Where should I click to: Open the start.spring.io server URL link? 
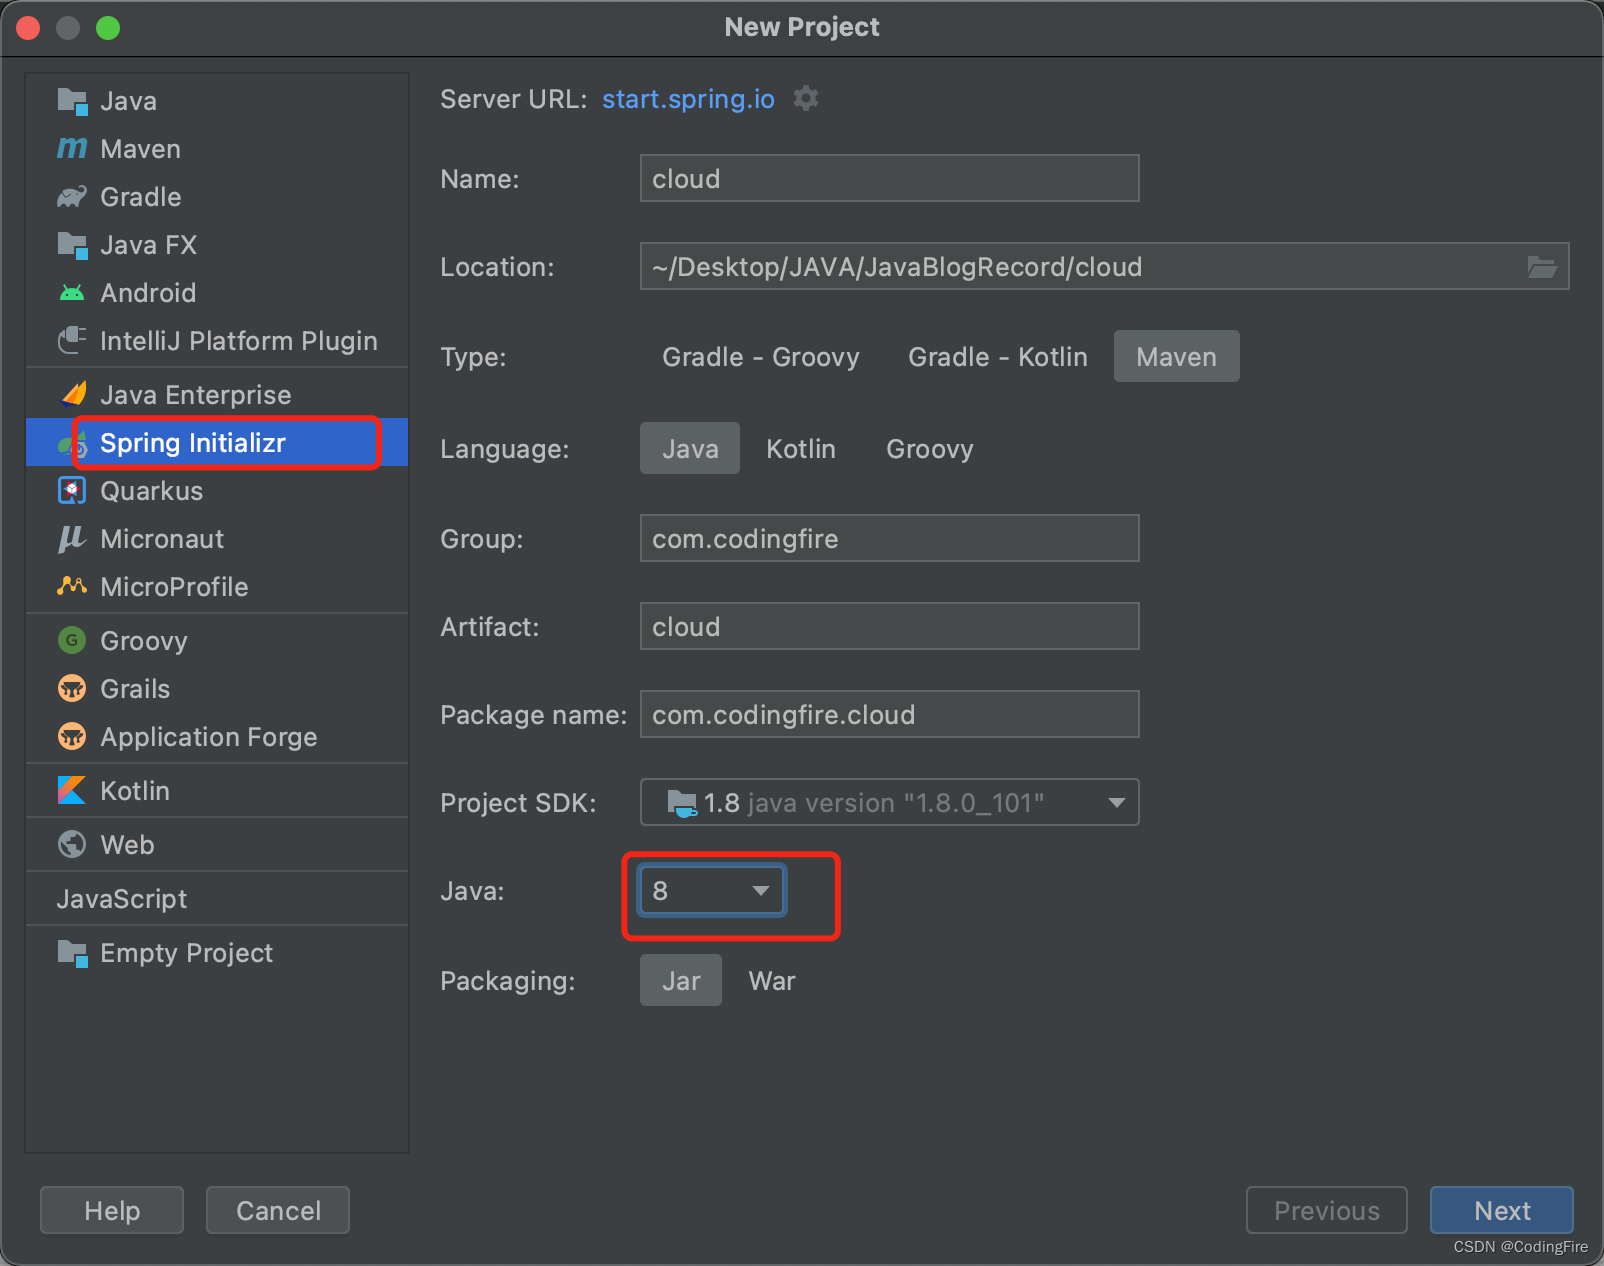pyautogui.click(x=688, y=99)
